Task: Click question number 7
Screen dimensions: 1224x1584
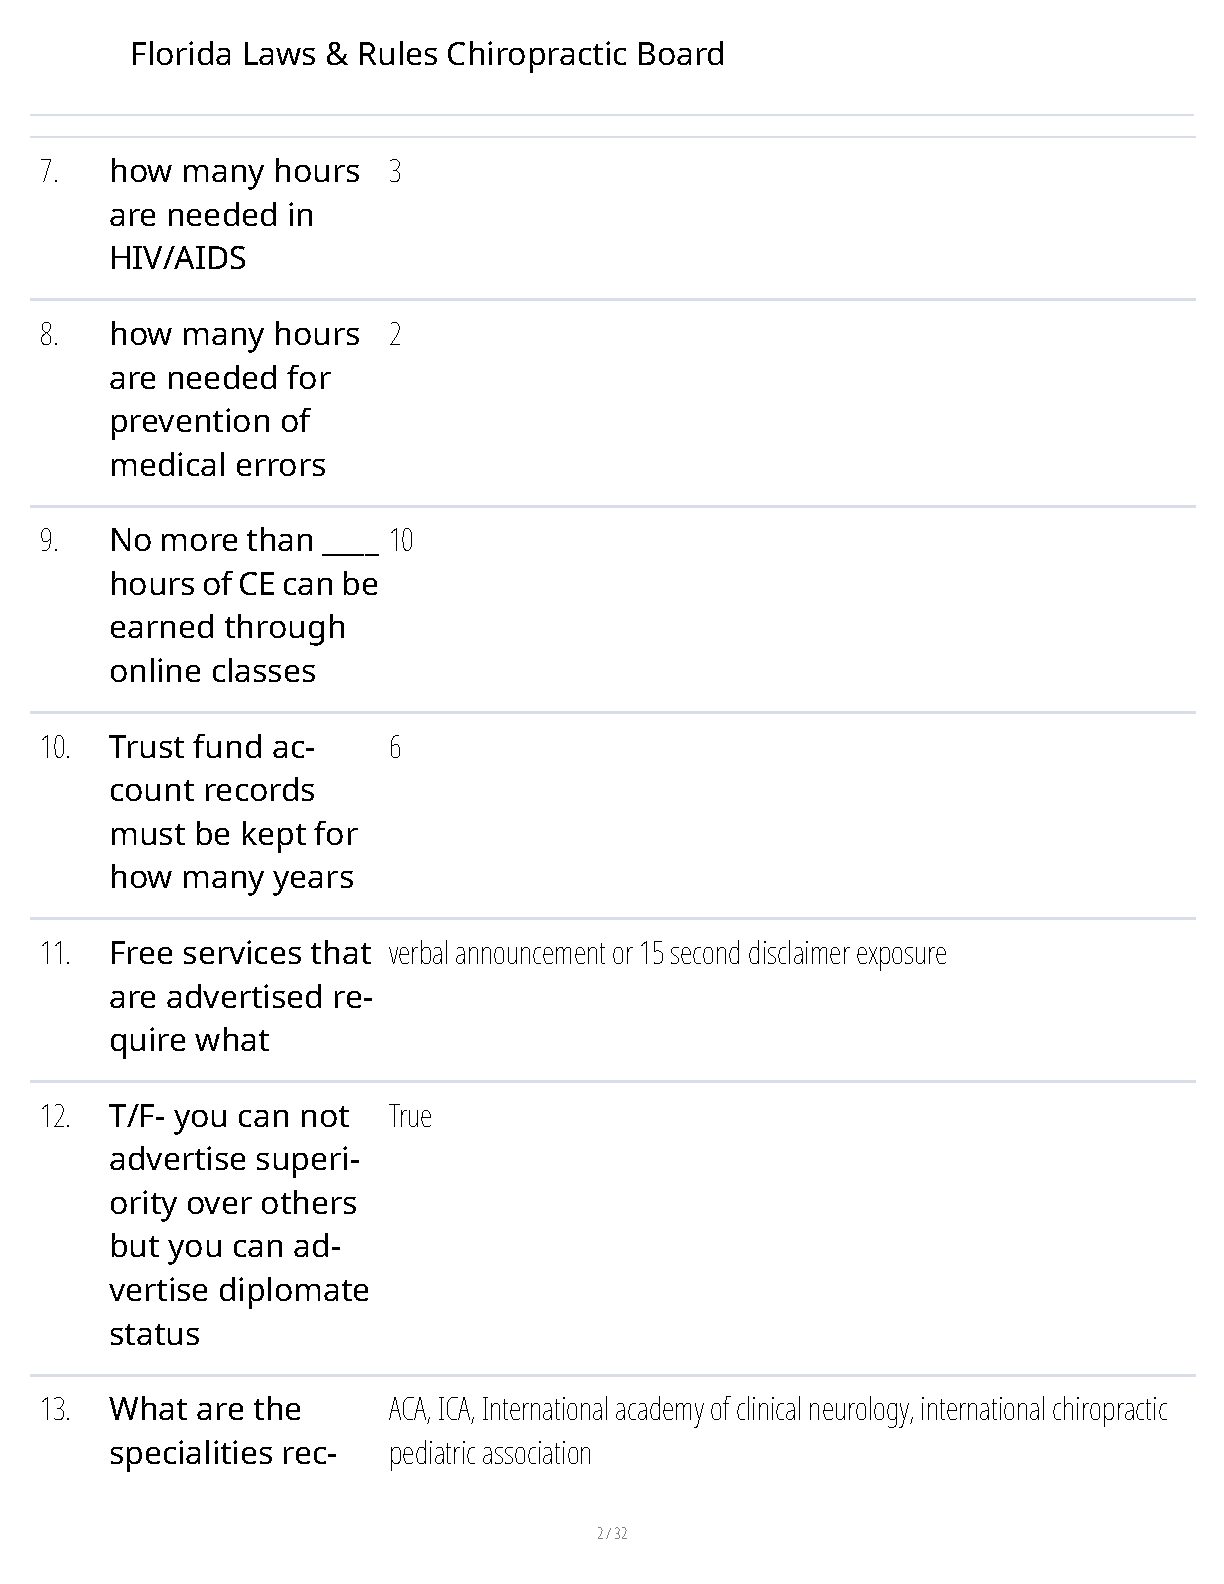Action: pyautogui.click(x=49, y=172)
